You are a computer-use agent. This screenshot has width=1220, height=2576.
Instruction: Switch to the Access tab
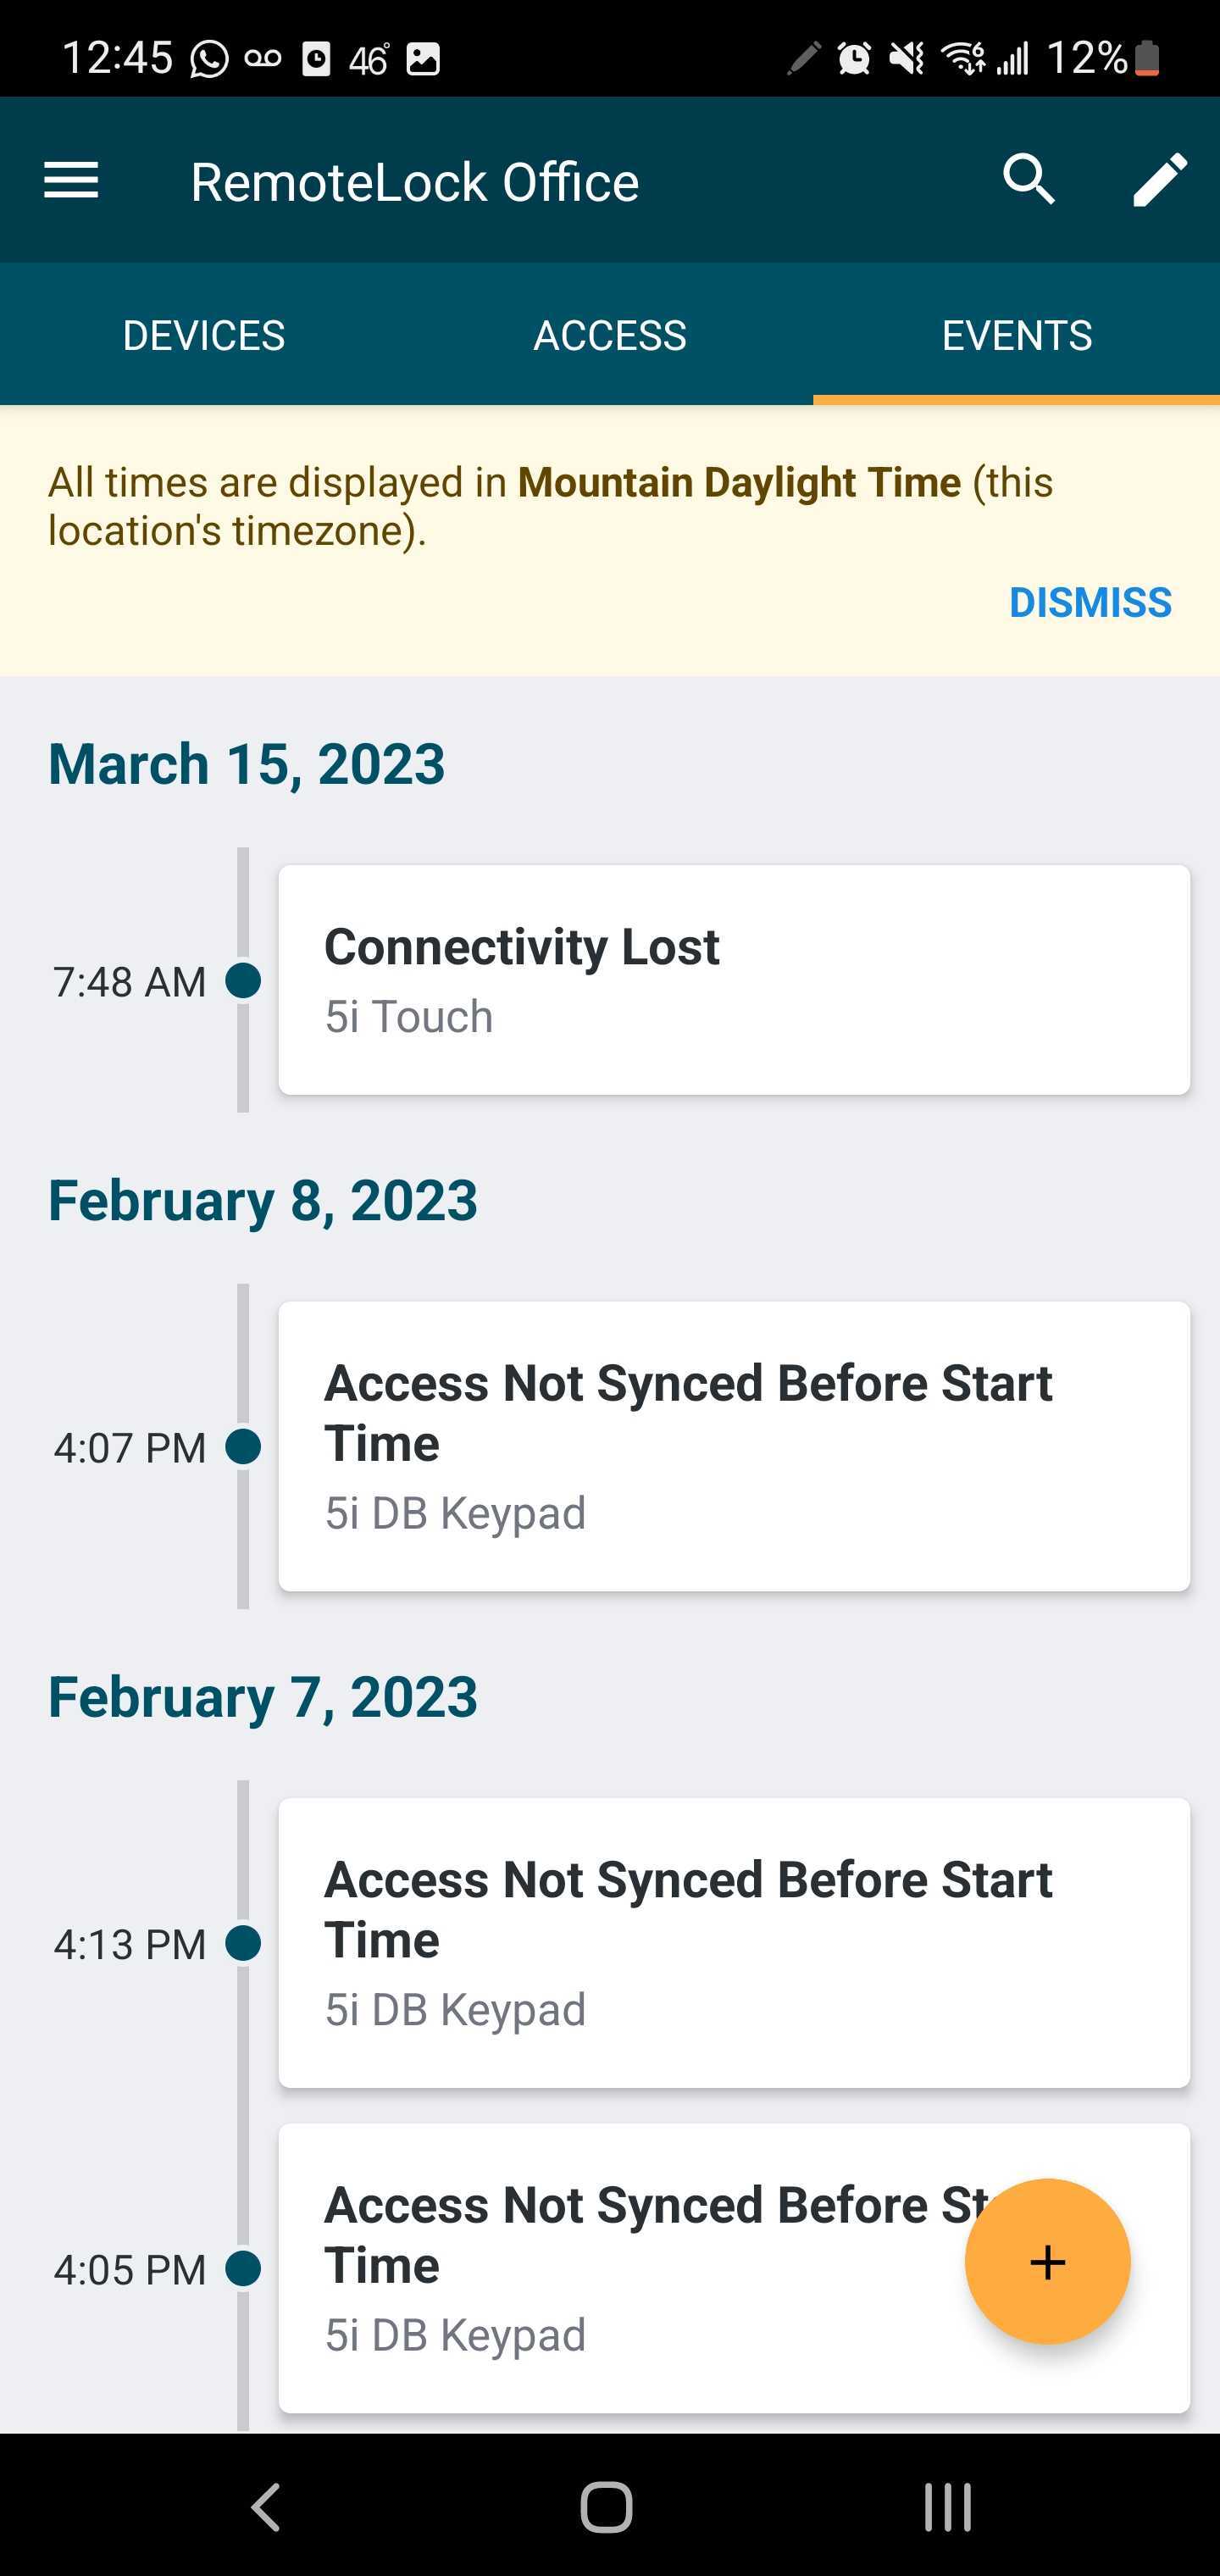tap(610, 335)
